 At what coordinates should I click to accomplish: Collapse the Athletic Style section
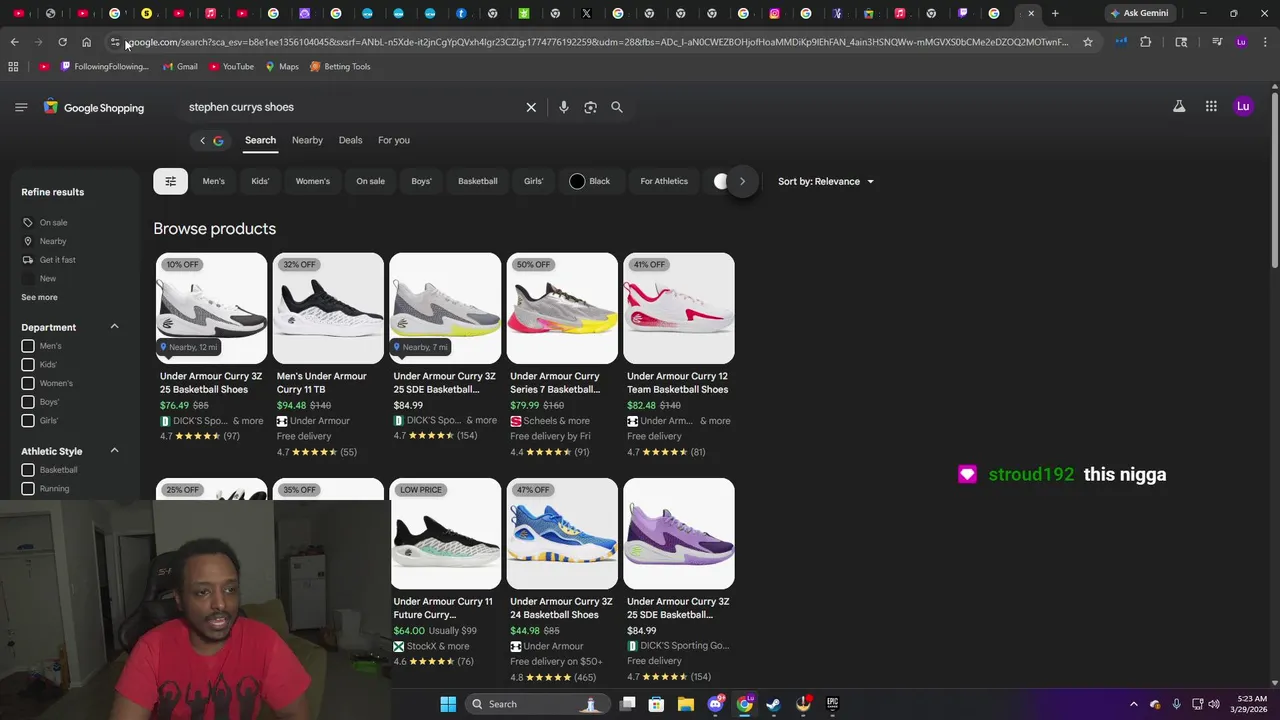[114, 451]
